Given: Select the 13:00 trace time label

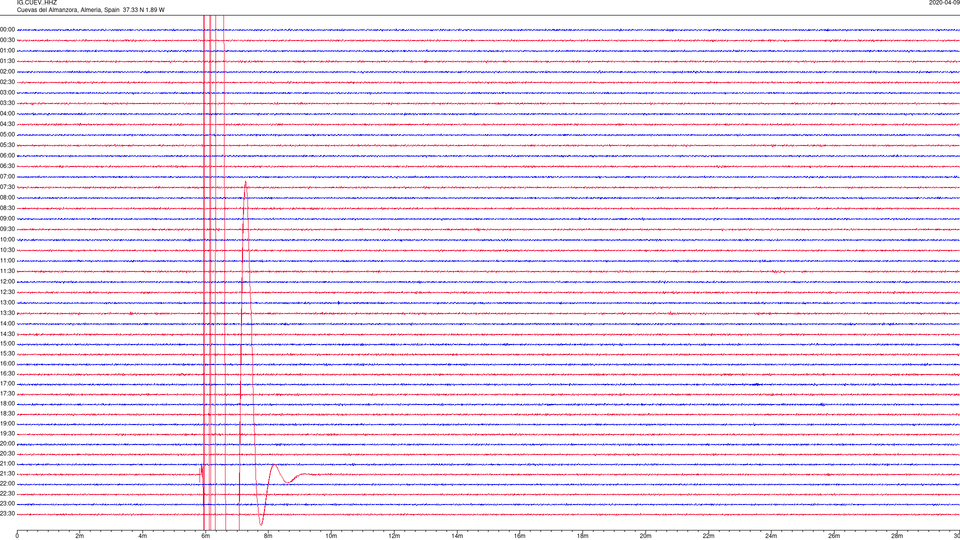Looking at the screenshot, I should point(7,302).
